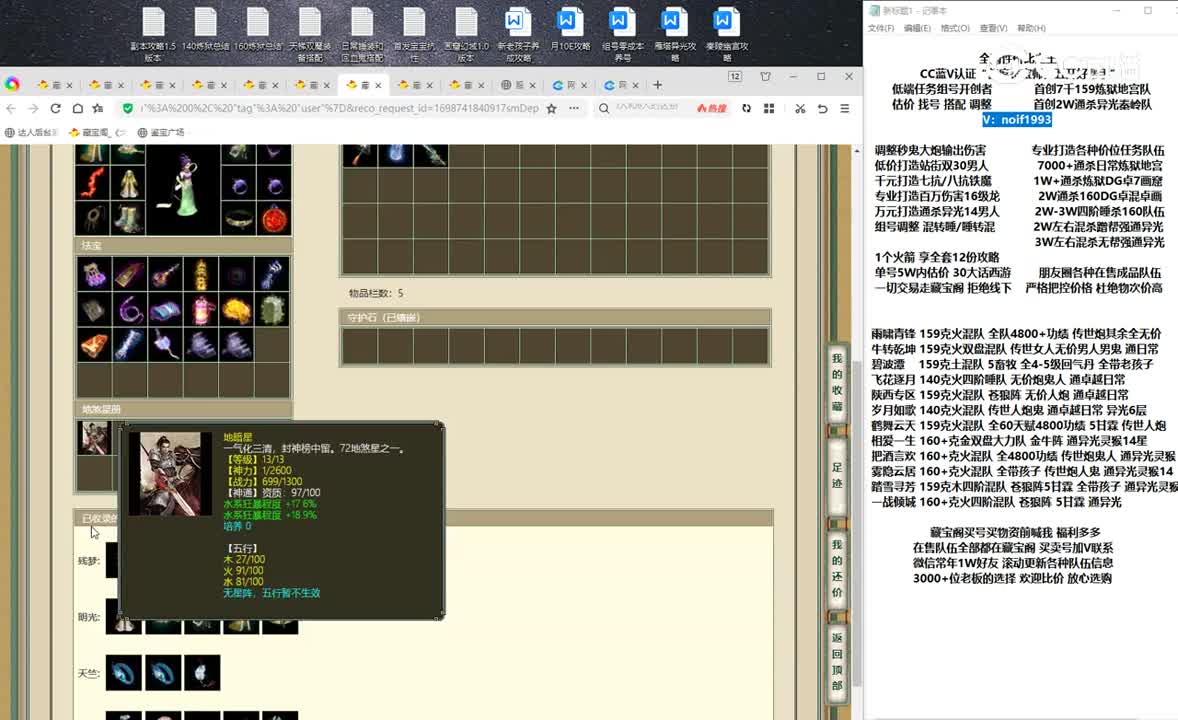
Task: Go to the browser home page
Action: pyautogui.click(x=77, y=108)
